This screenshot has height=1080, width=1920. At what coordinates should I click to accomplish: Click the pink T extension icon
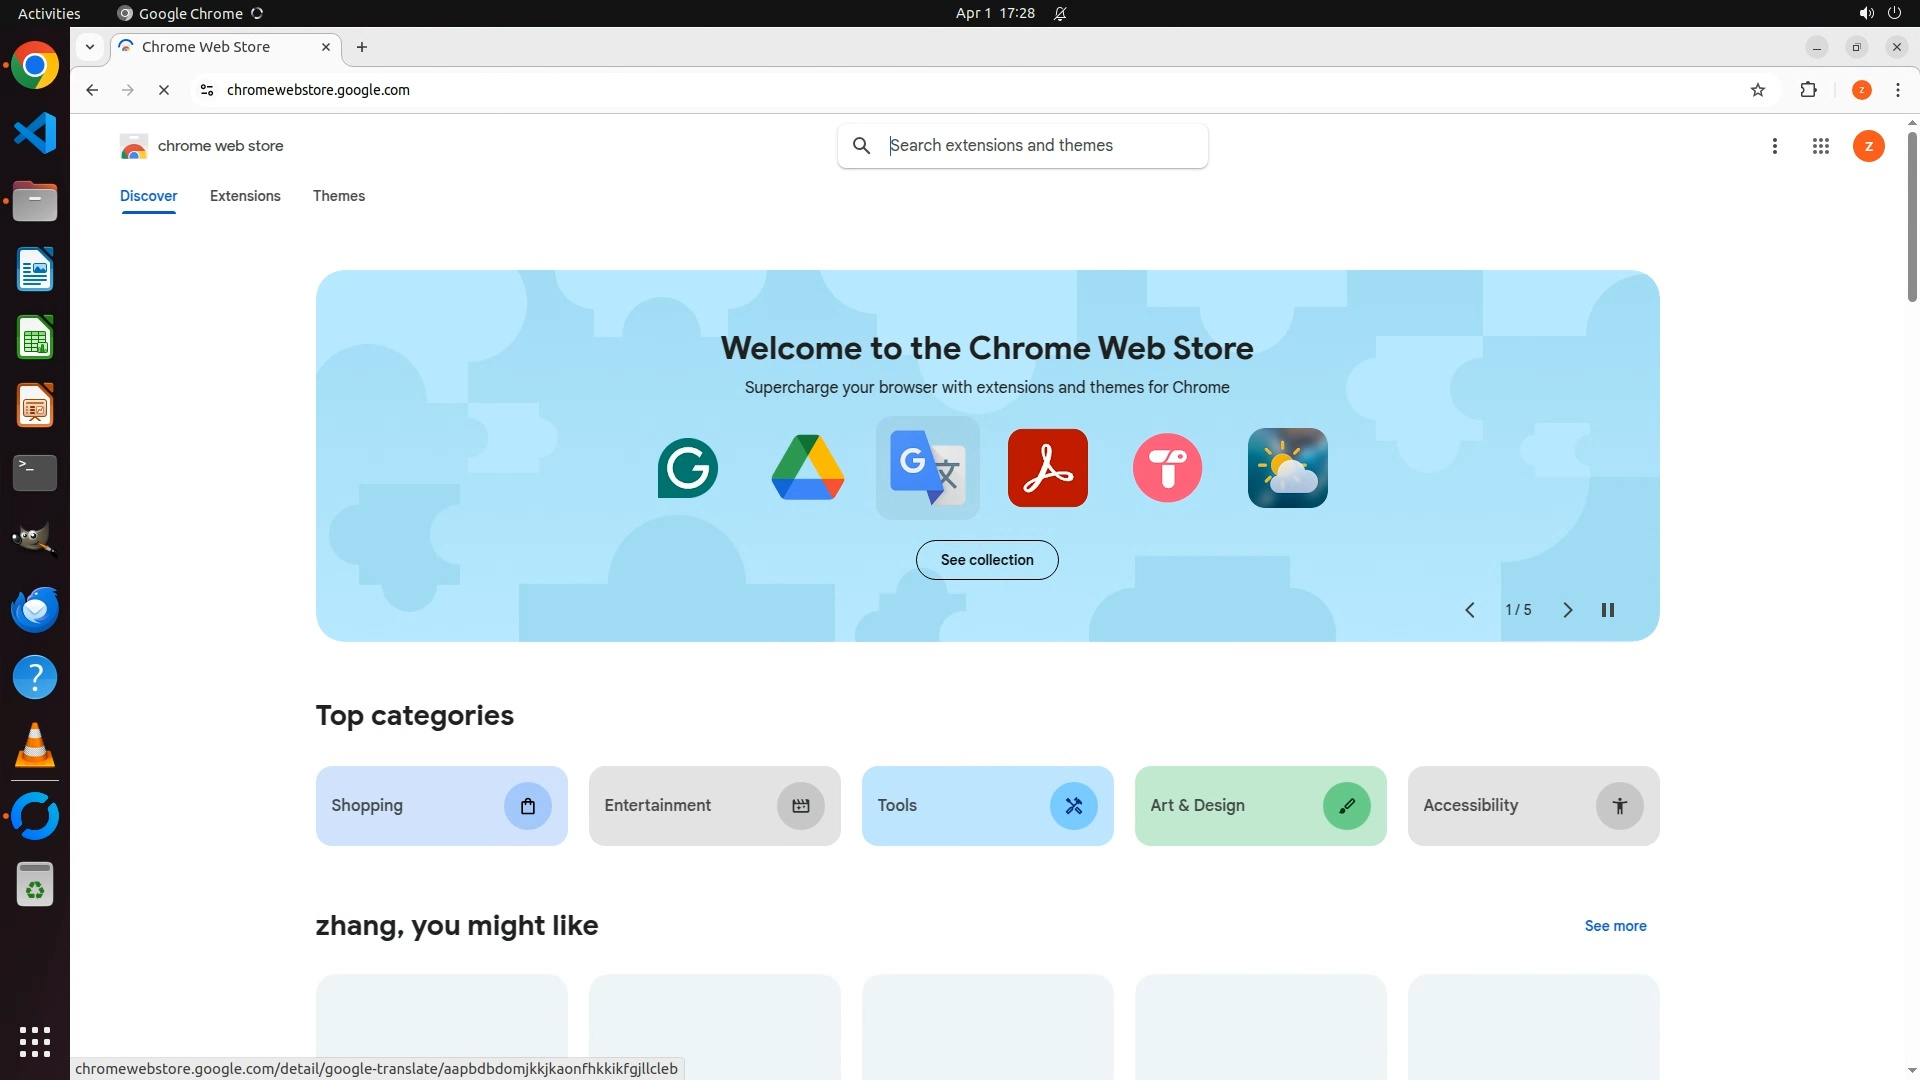click(x=1168, y=468)
